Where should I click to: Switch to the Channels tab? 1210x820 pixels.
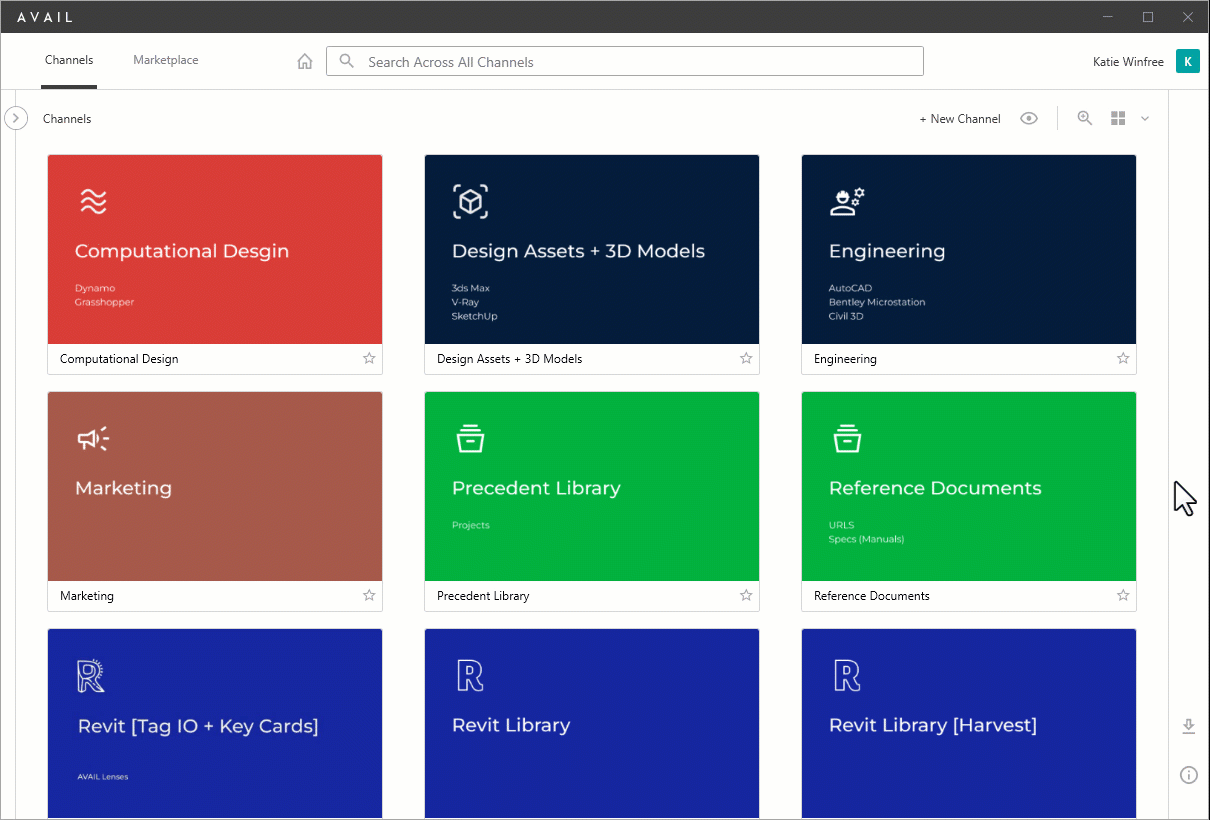coord(69,60)
